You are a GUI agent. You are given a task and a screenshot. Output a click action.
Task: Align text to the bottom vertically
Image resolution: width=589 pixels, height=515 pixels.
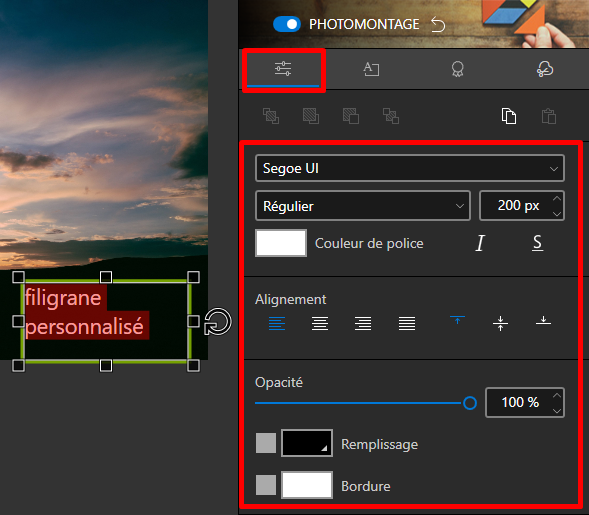tap(543, 321)
